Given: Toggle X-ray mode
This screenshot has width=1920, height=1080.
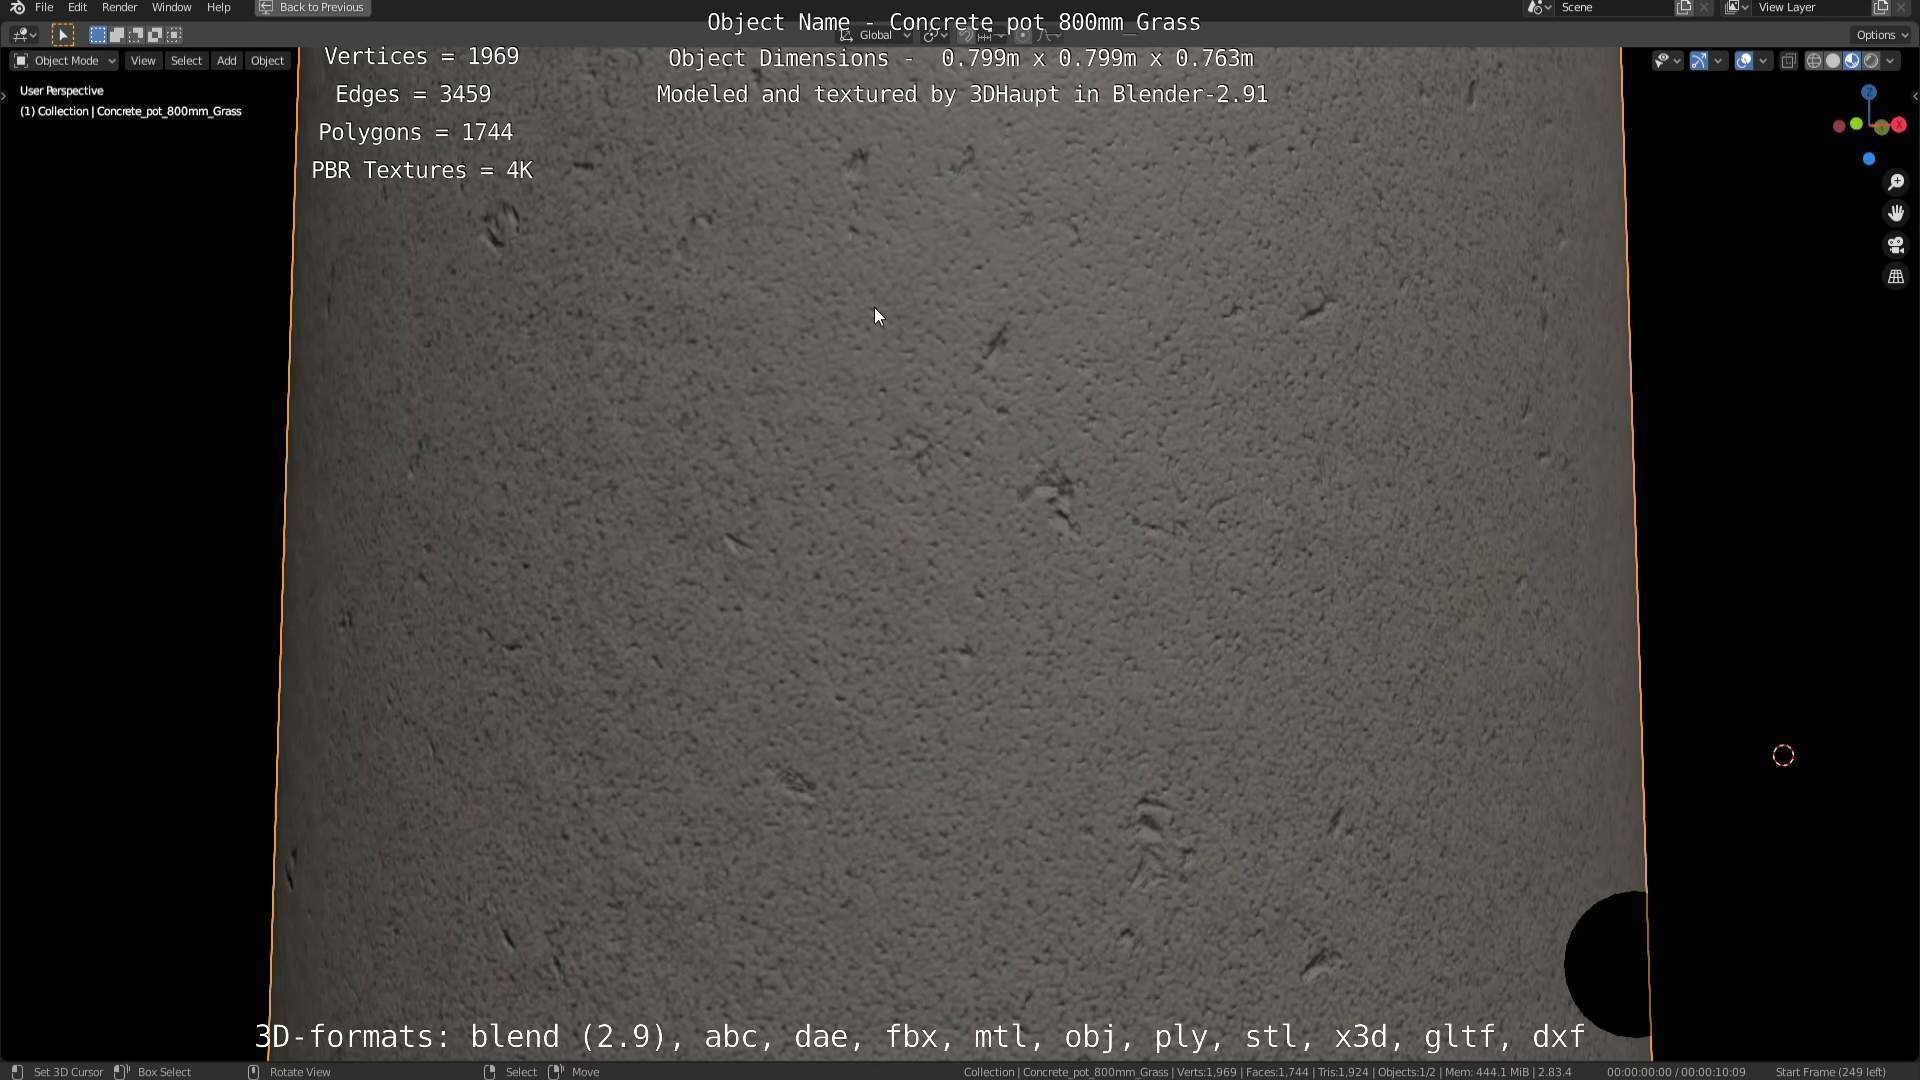Looking at the screenshot, I should [x=1789, y=61].
